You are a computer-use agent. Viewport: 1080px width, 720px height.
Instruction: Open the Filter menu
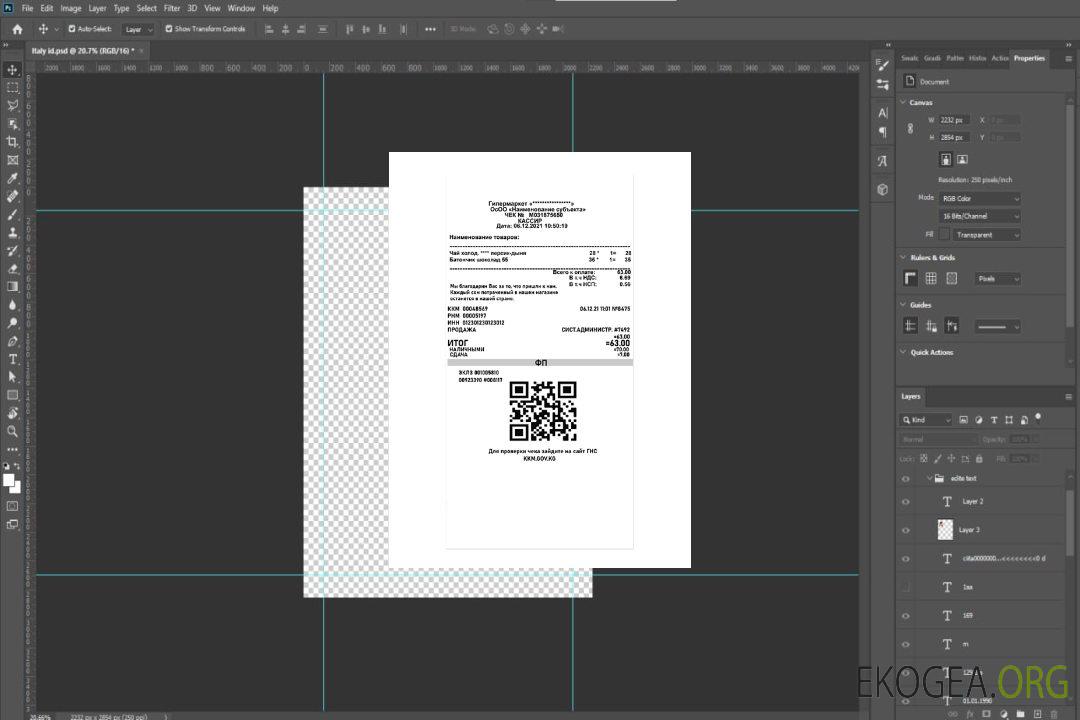click(172, 8)
